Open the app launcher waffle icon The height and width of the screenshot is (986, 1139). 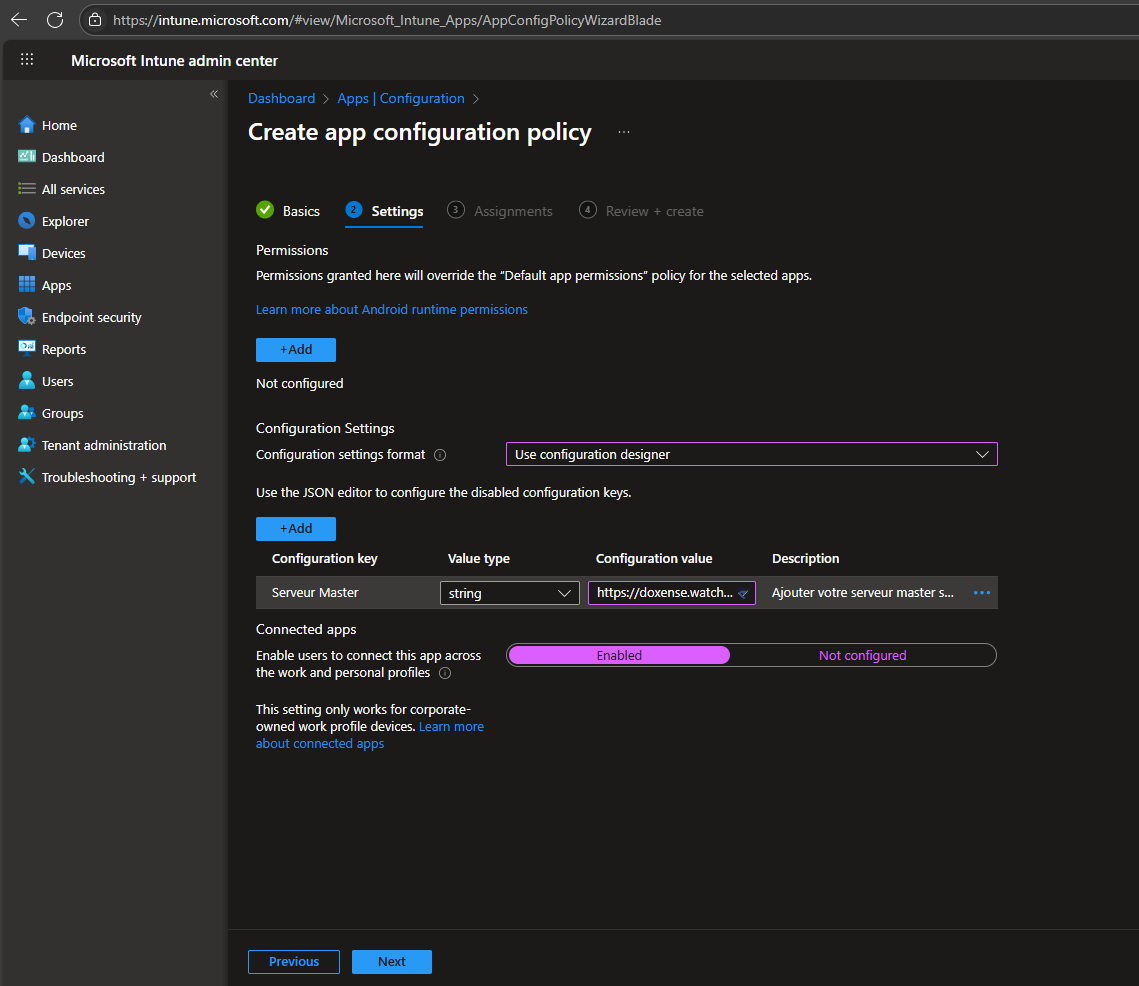pos(27,60)
